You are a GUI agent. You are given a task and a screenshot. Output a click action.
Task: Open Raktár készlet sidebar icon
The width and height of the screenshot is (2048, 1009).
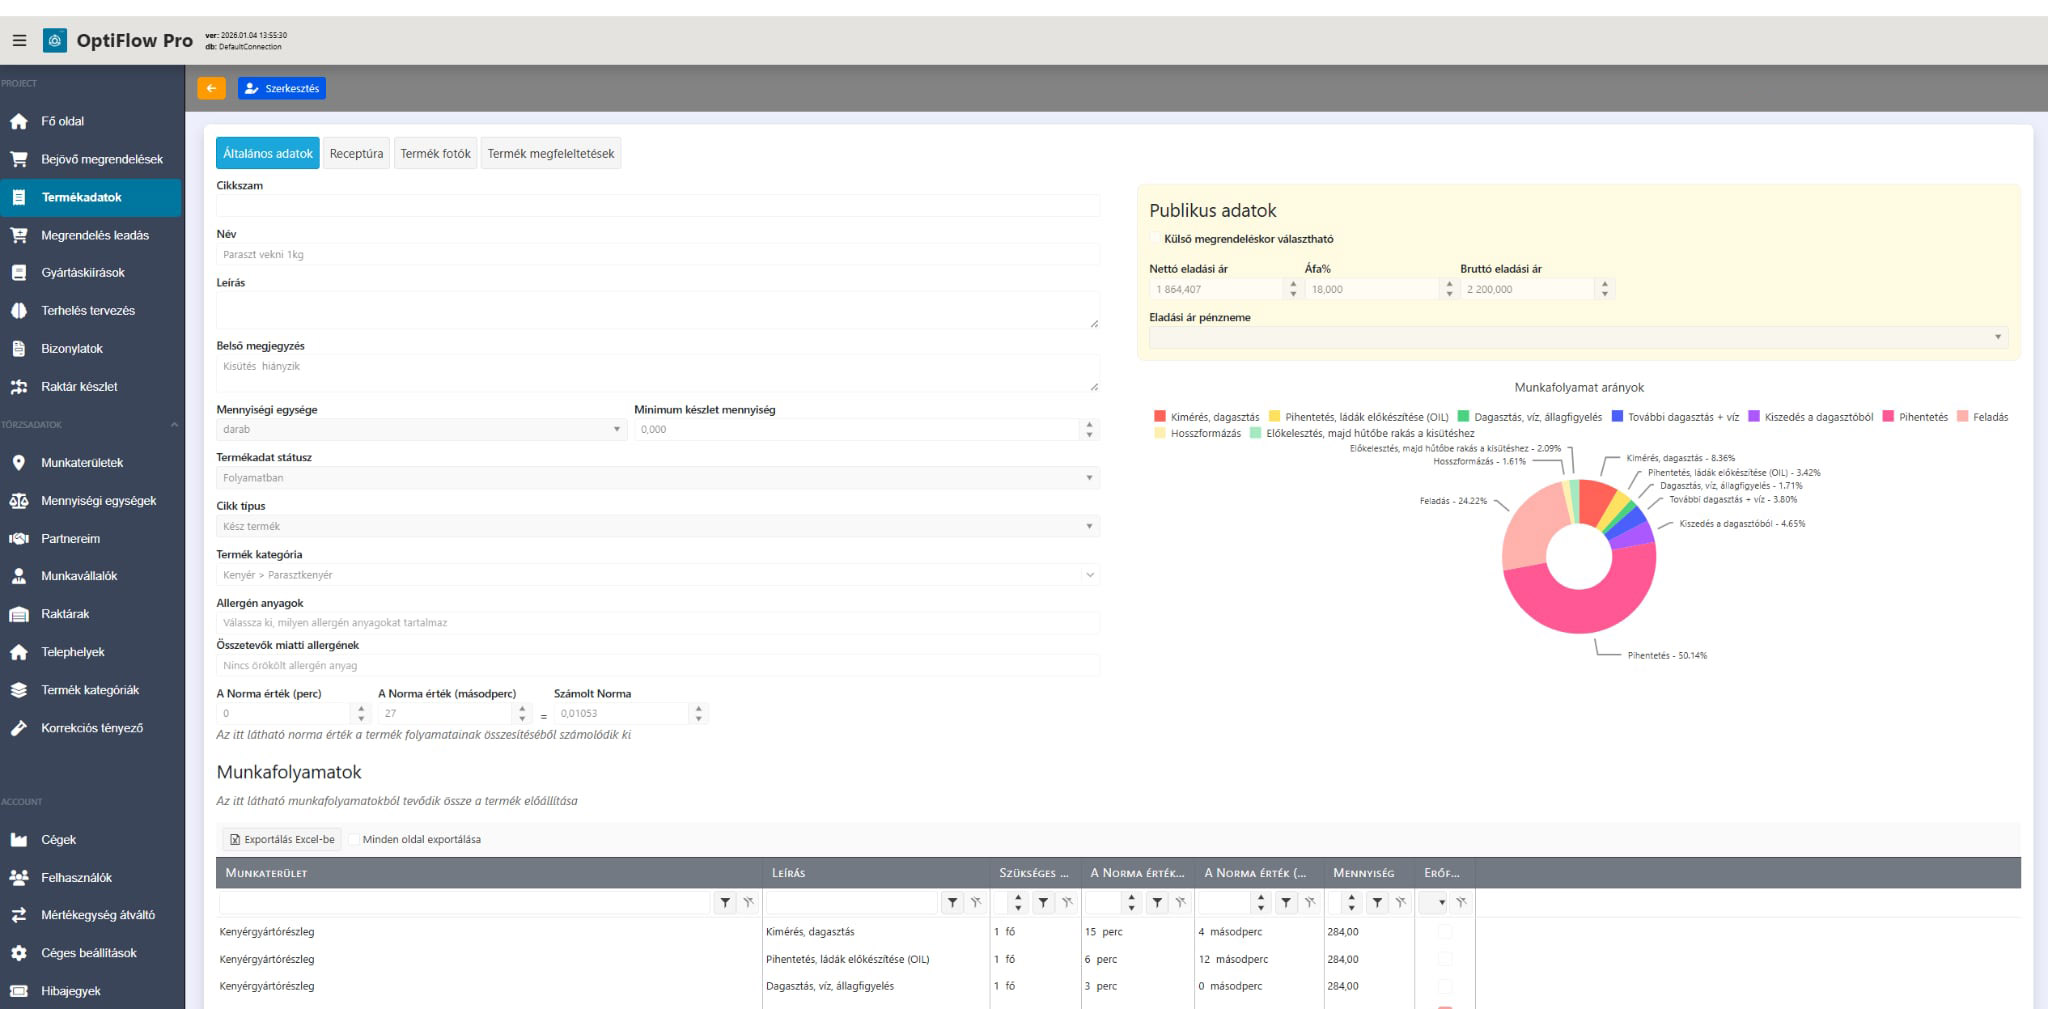(x=19, y=386)
